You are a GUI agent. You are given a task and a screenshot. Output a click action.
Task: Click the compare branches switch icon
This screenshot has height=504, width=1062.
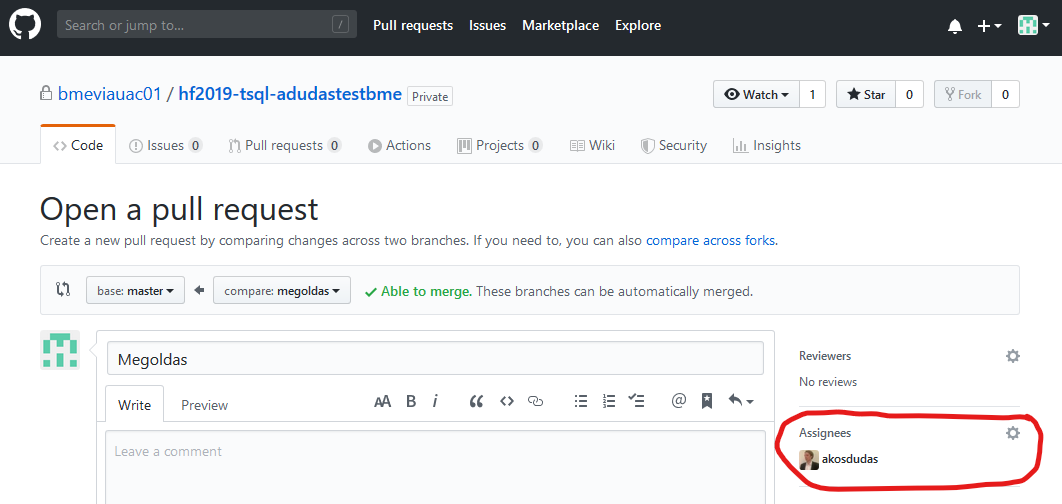[63, 290]
